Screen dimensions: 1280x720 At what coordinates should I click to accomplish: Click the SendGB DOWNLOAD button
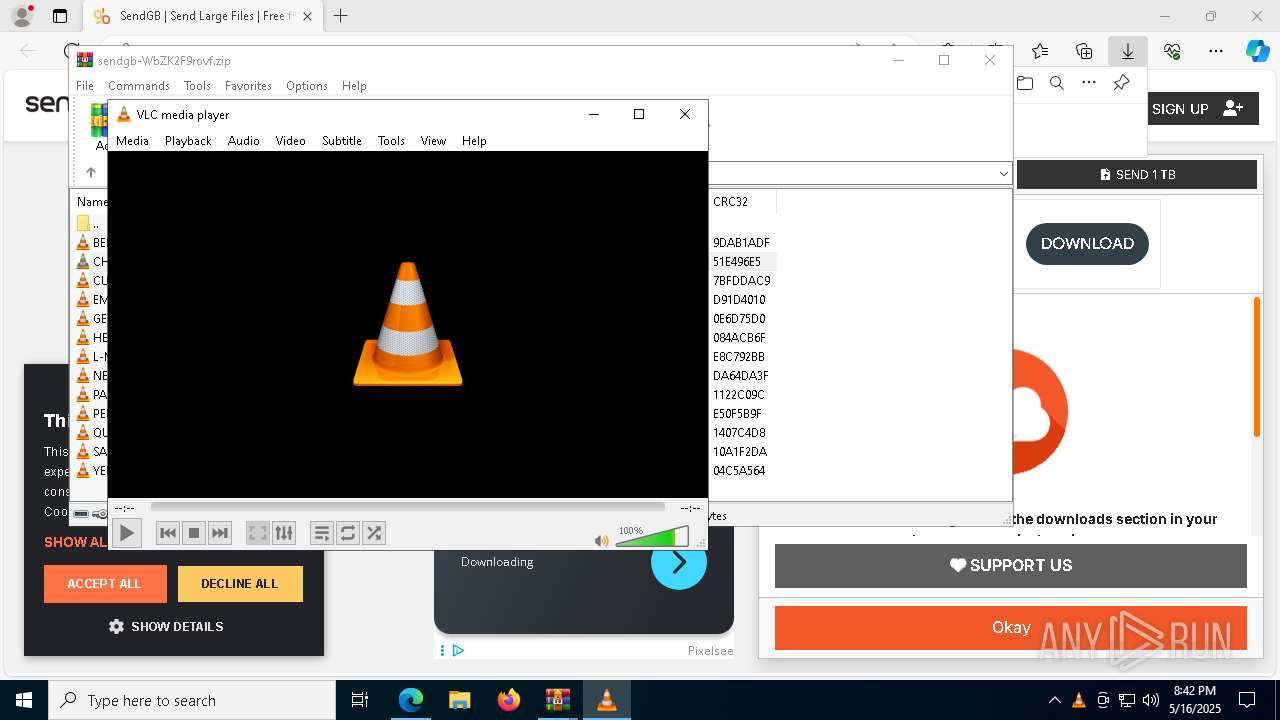[1087, 244]
